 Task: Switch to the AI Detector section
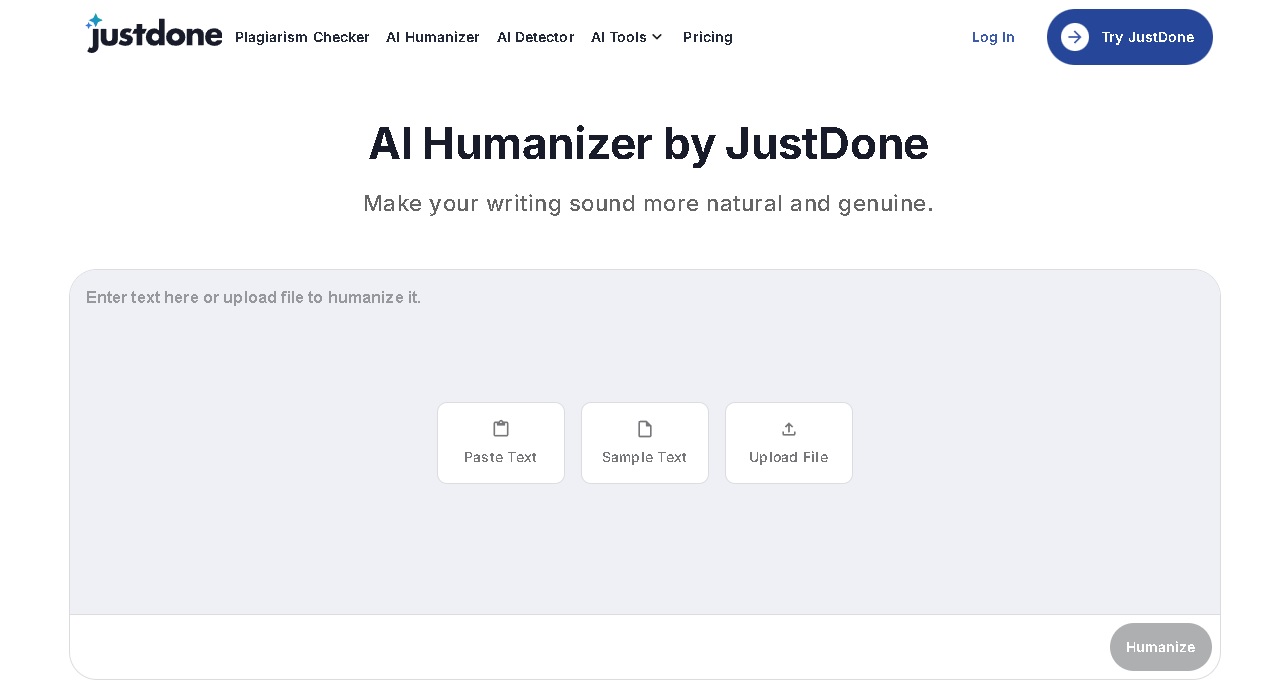coord(535,37)
